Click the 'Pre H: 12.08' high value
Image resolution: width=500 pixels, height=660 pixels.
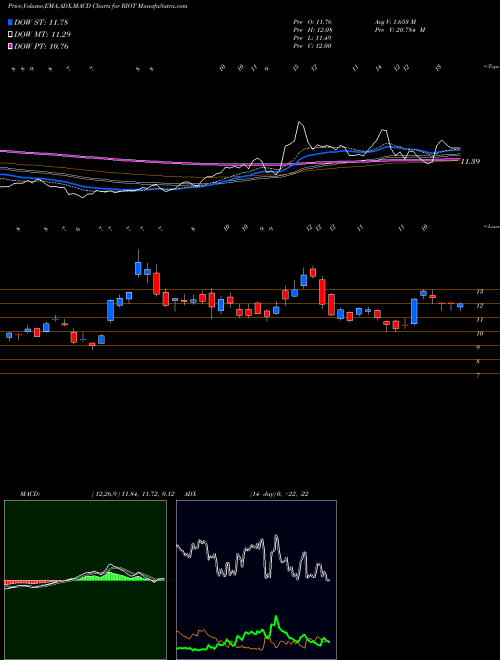click(x=313, y=30)
